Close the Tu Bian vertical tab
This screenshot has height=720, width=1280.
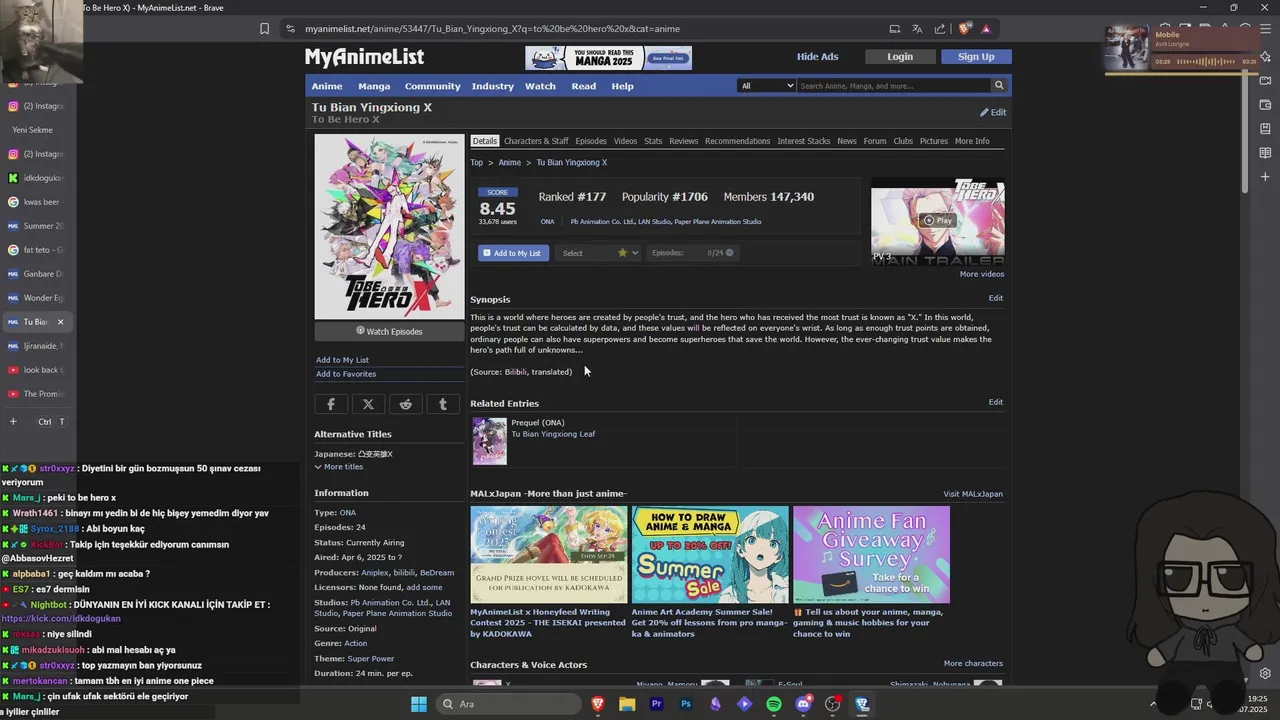coord(60,322)
